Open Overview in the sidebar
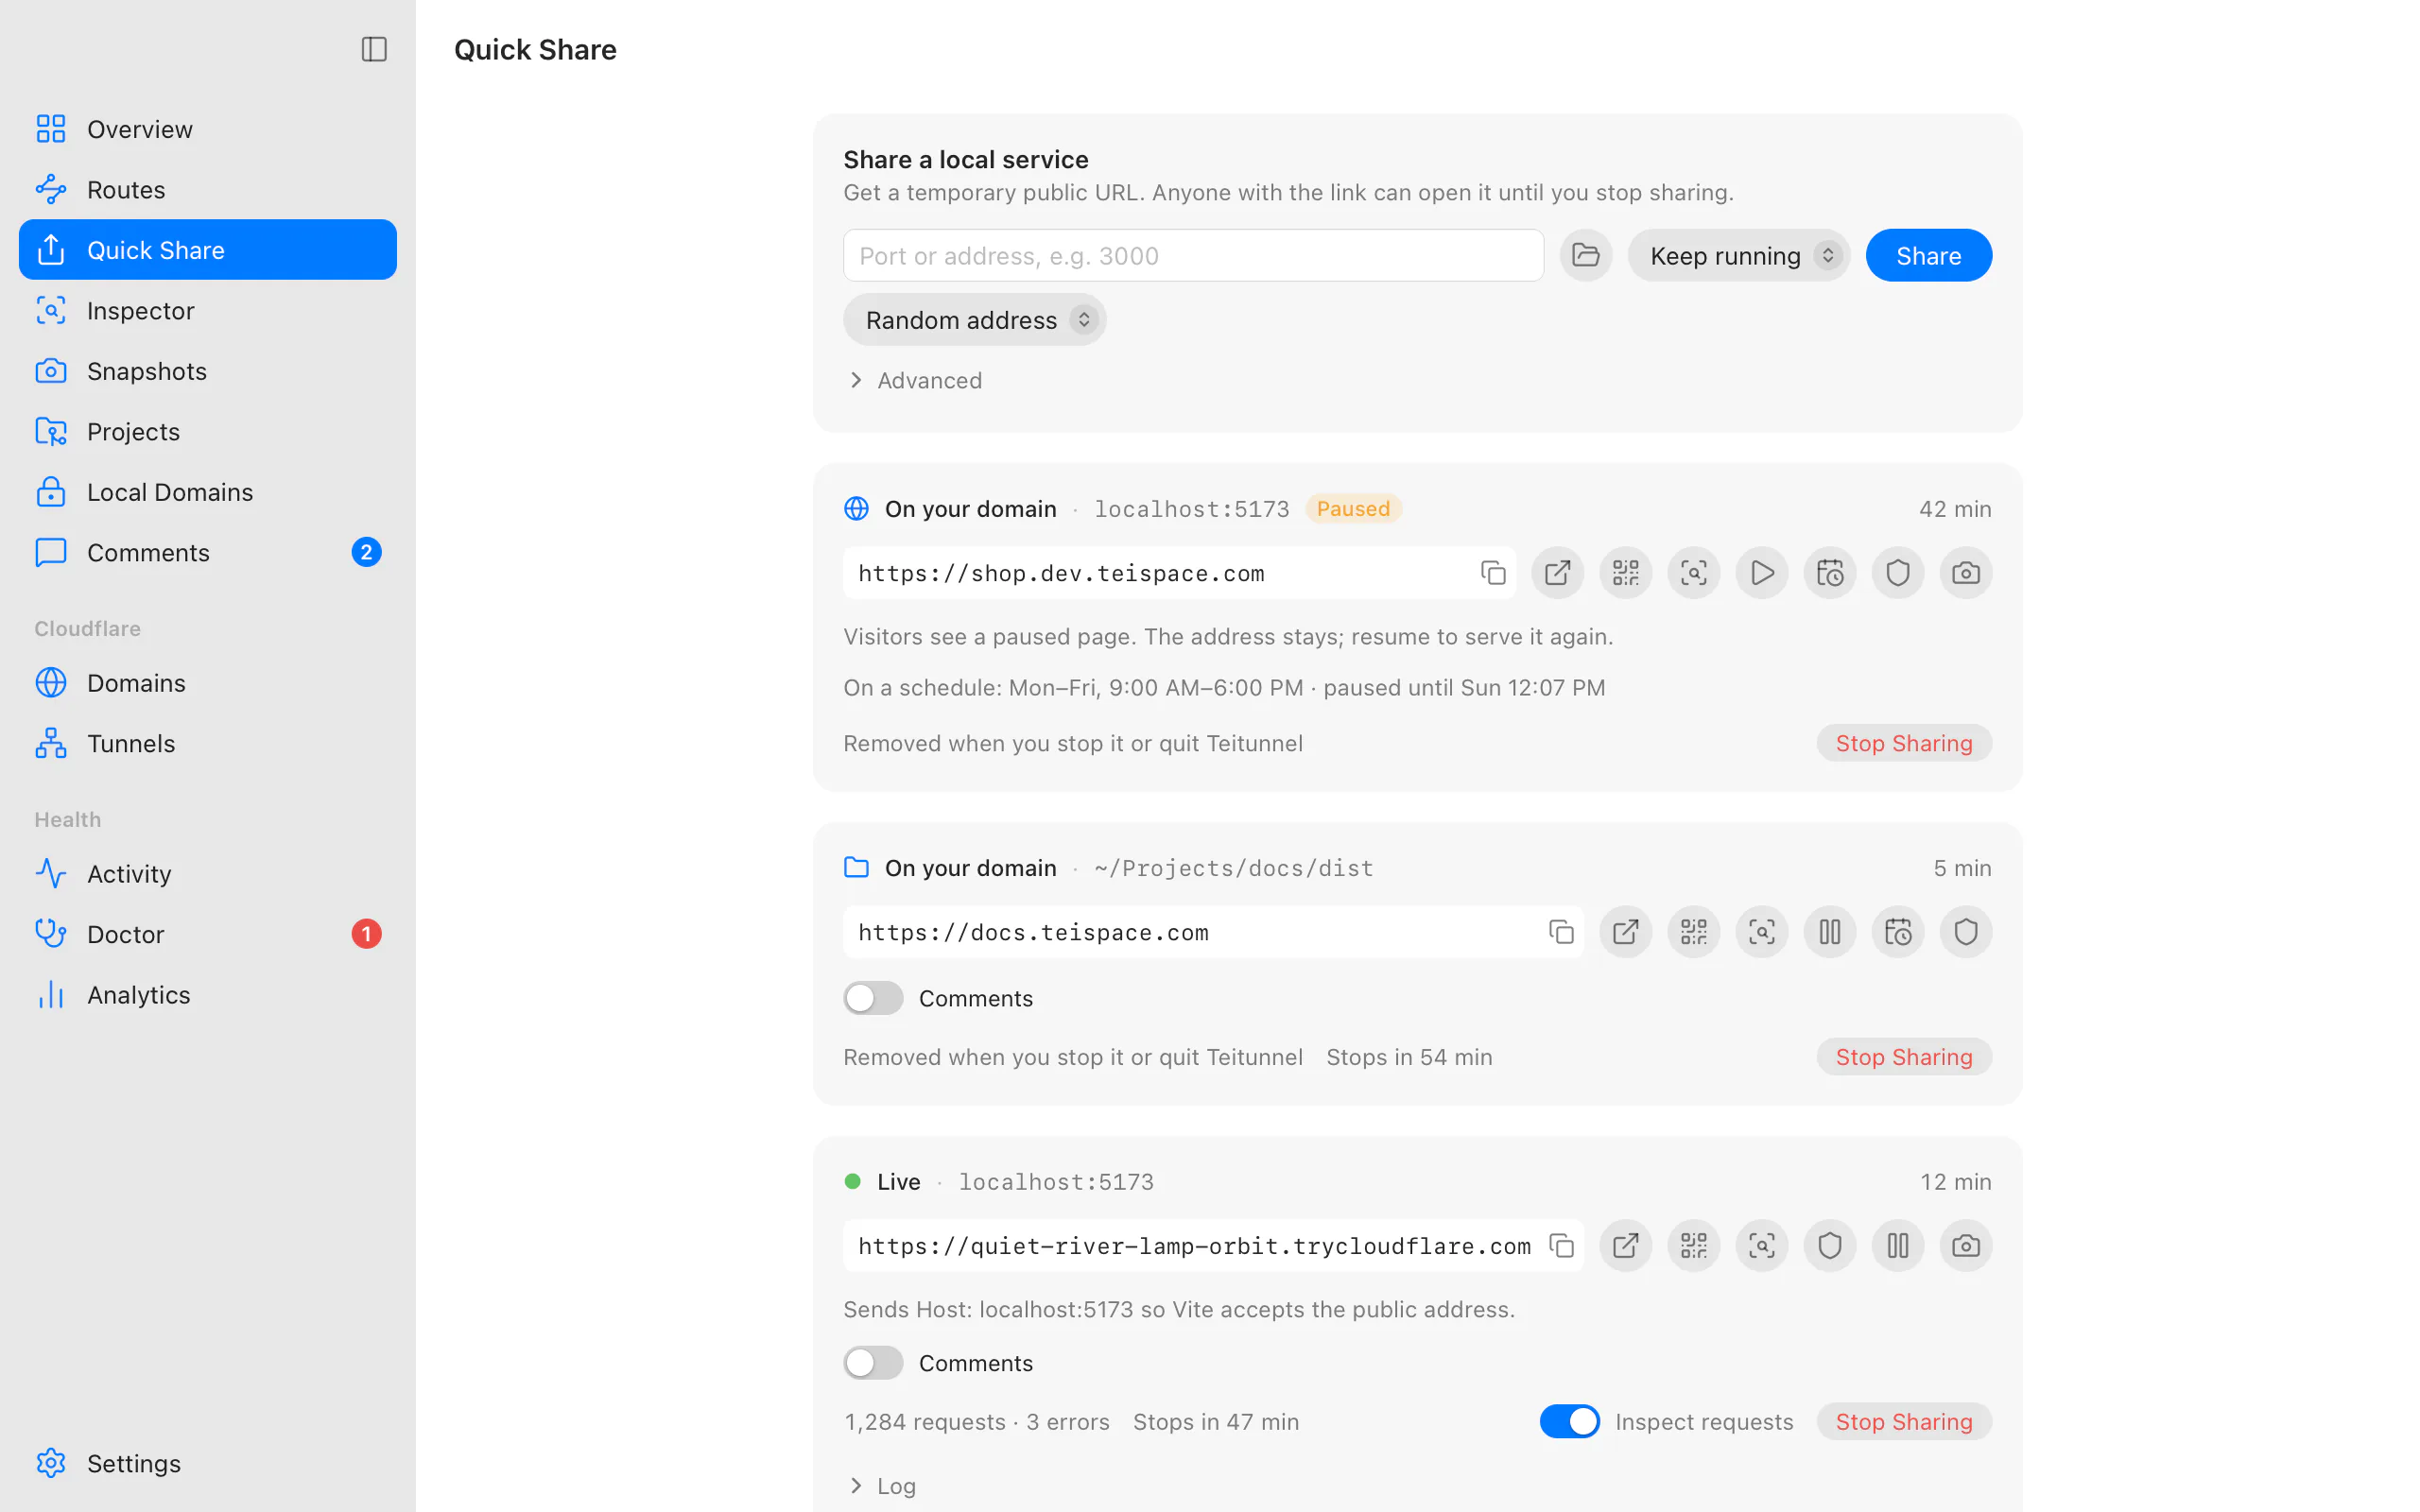Image resolution: width=2420 pixels, height=1512 pixels. (x=208, y=129)
